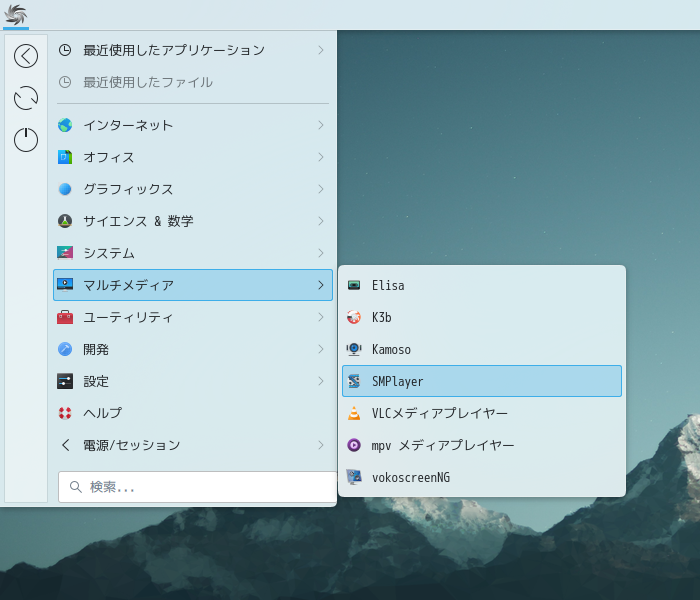Image resolution: width=700 pixels, height=600 pixels.
Task: Expand the 設定 submenu chevron
Action: (321, 381)
